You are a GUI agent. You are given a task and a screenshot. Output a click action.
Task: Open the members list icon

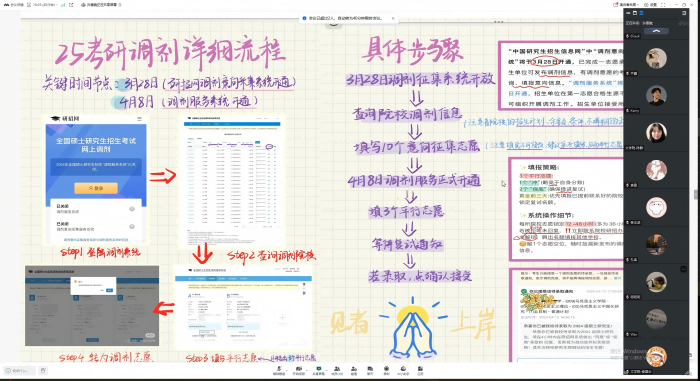click(x=337, y=370)
